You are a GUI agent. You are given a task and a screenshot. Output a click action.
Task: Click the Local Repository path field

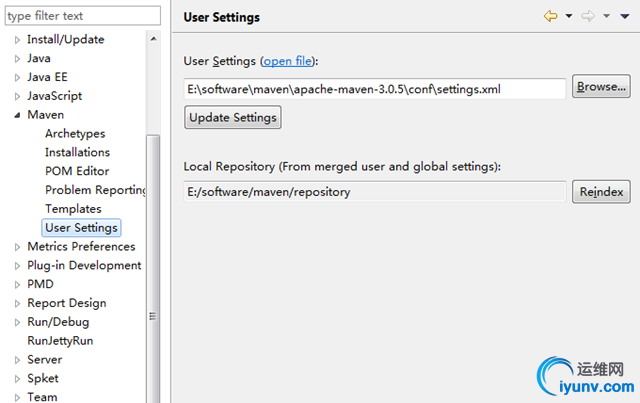(x=375, y=191)
